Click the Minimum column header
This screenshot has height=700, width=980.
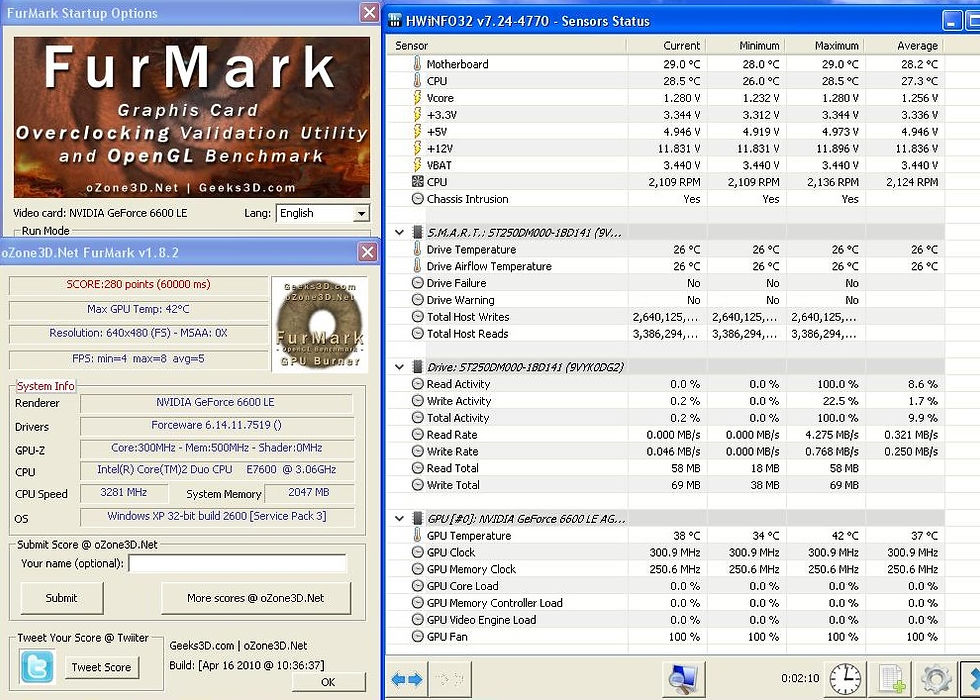tap(746, 46)
